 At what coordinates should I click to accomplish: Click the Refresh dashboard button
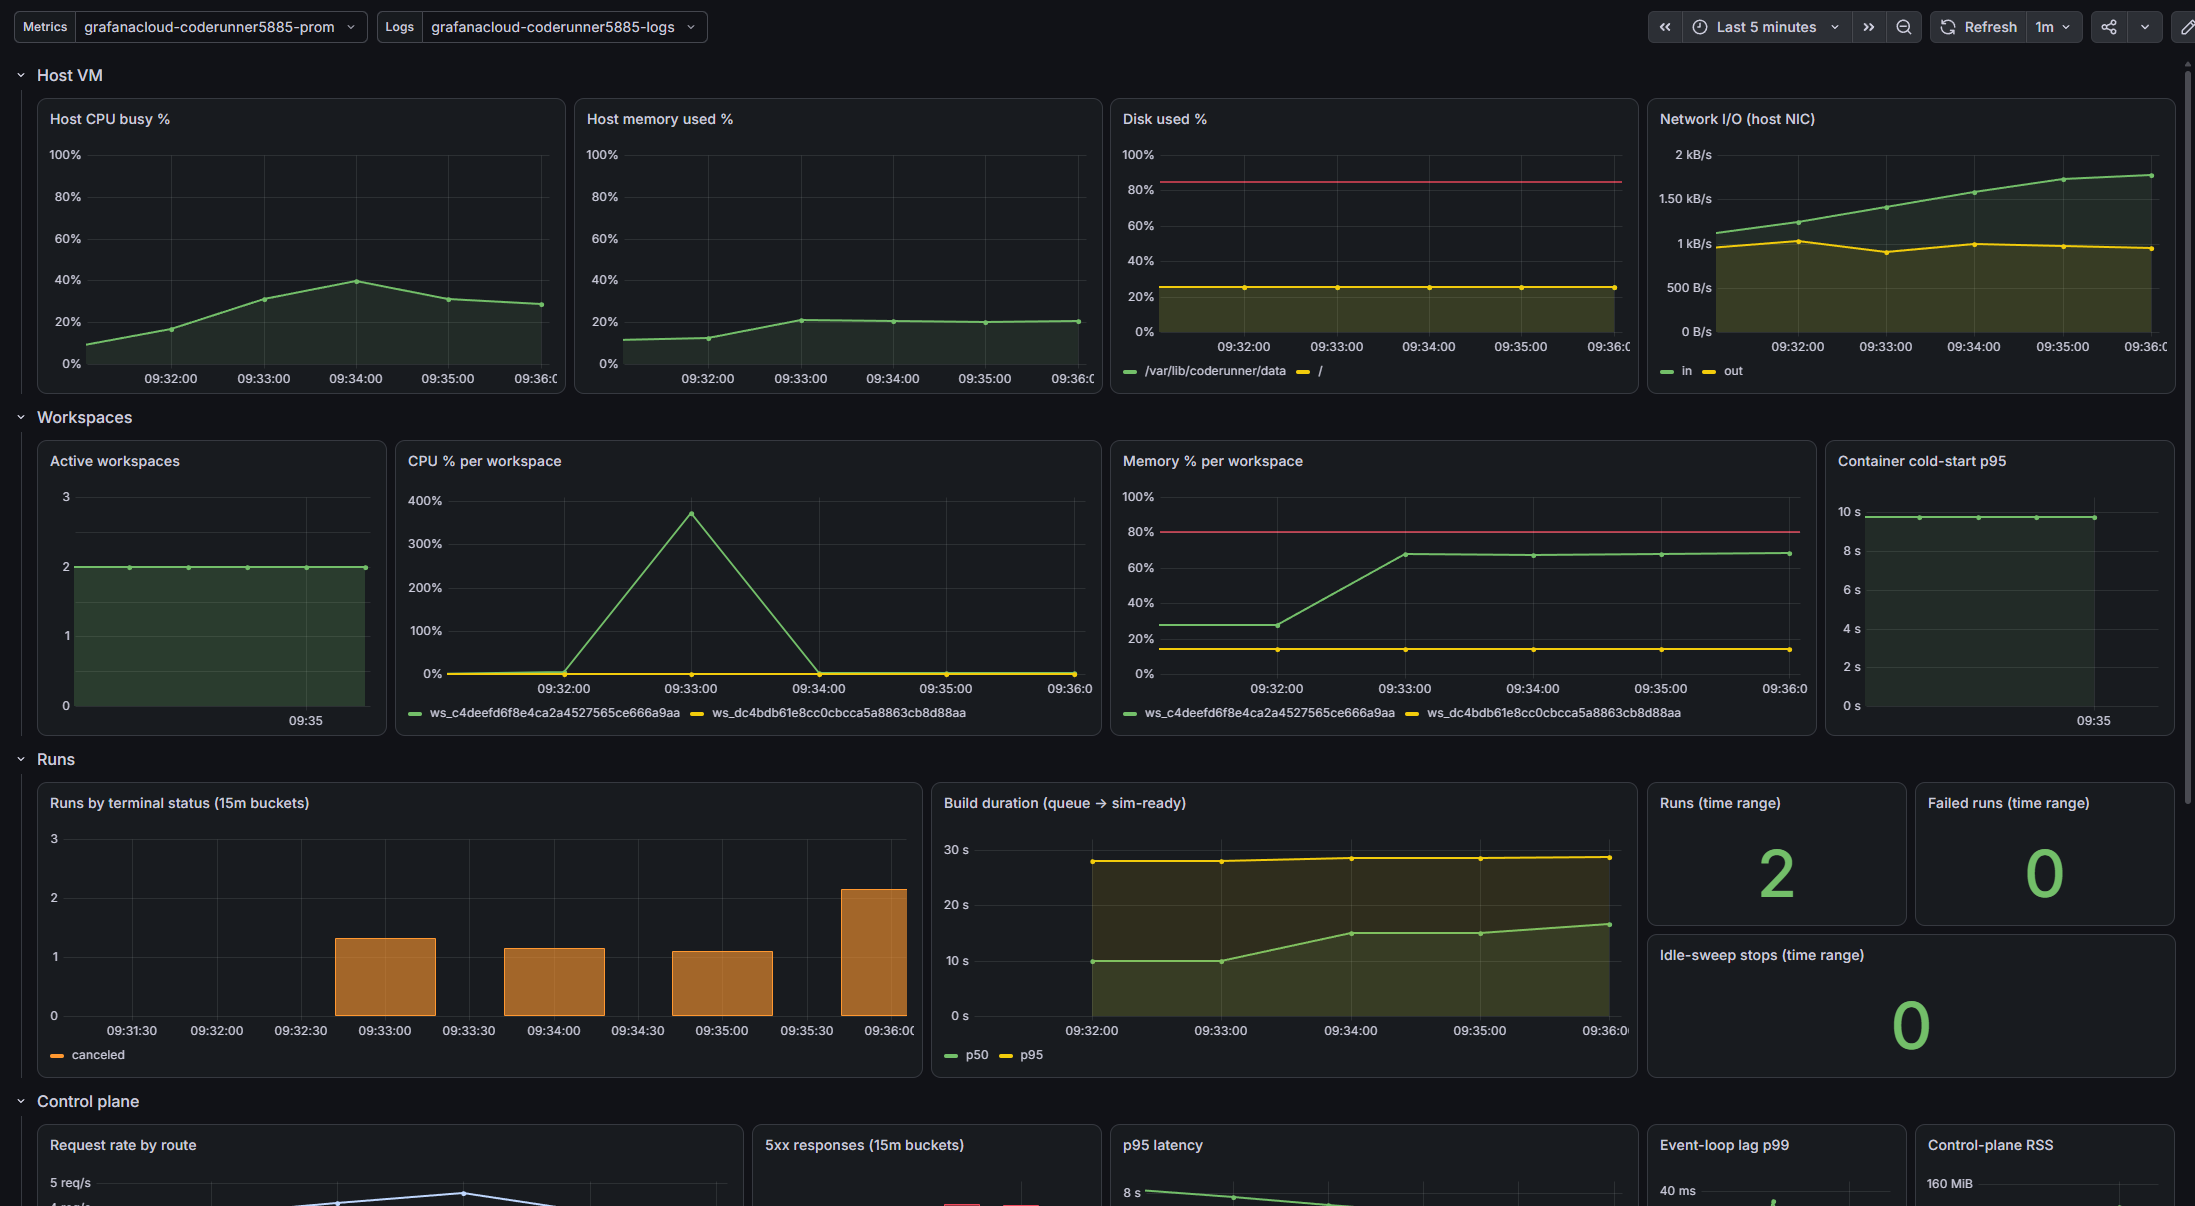click(x=1979, y=27)
